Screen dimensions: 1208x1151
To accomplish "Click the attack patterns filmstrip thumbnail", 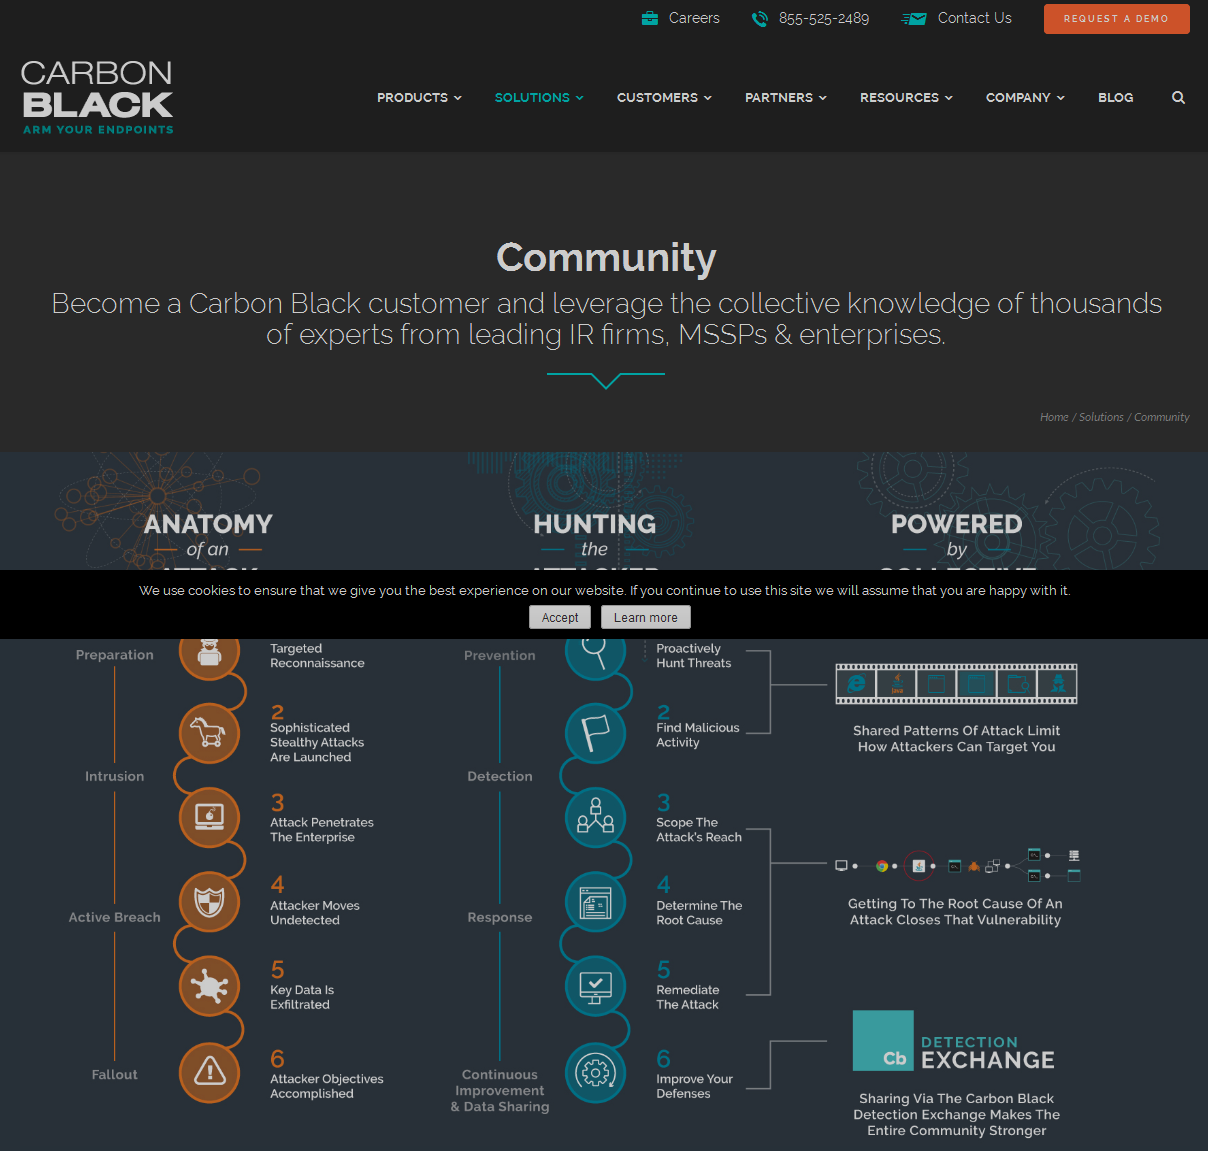I will pos(956,684).
